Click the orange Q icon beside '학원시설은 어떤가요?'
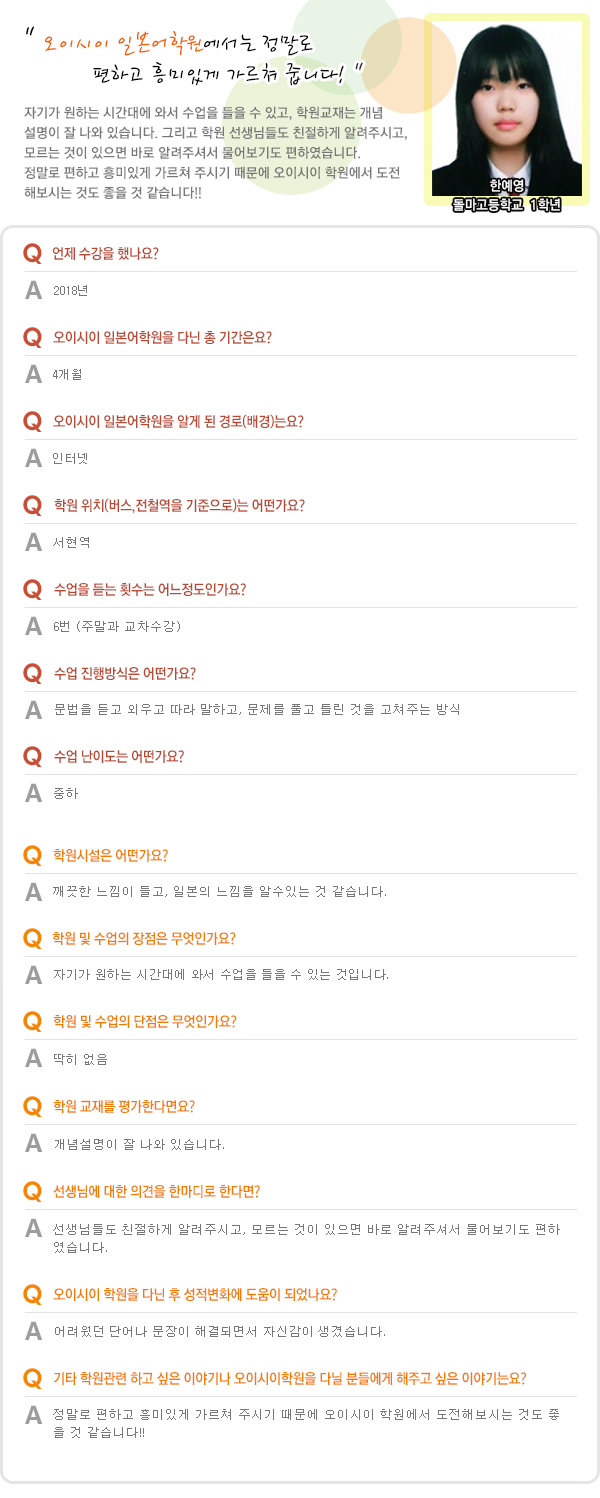 click(33, 856)
